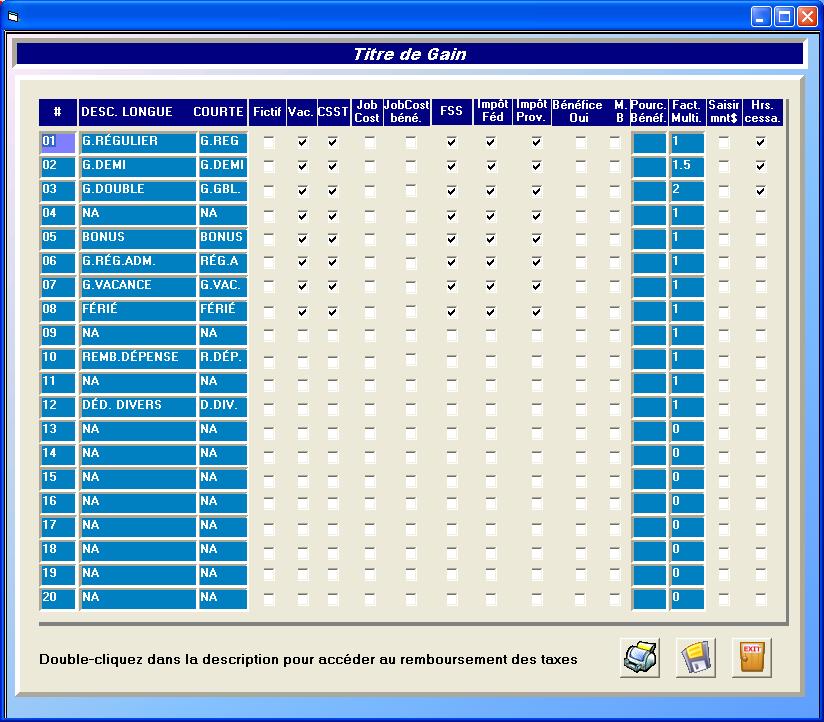The image size is (824, 722).
Task: Uncheck Impôt Féd checkbox for G.VACANCE row
Action: tap(491, 288)
